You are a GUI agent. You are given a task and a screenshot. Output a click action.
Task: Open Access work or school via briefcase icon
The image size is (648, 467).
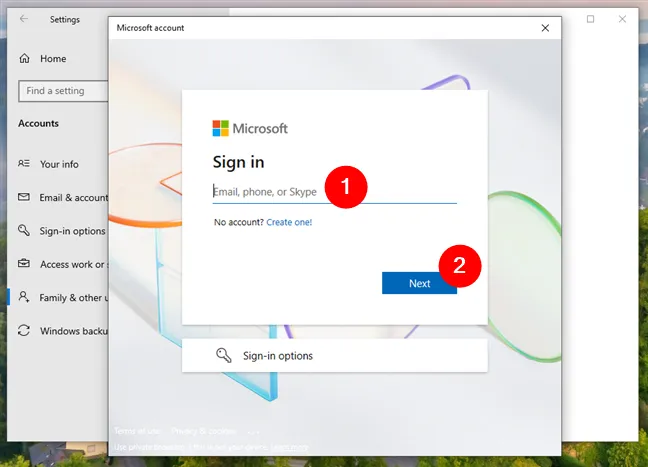coord(24,263)
